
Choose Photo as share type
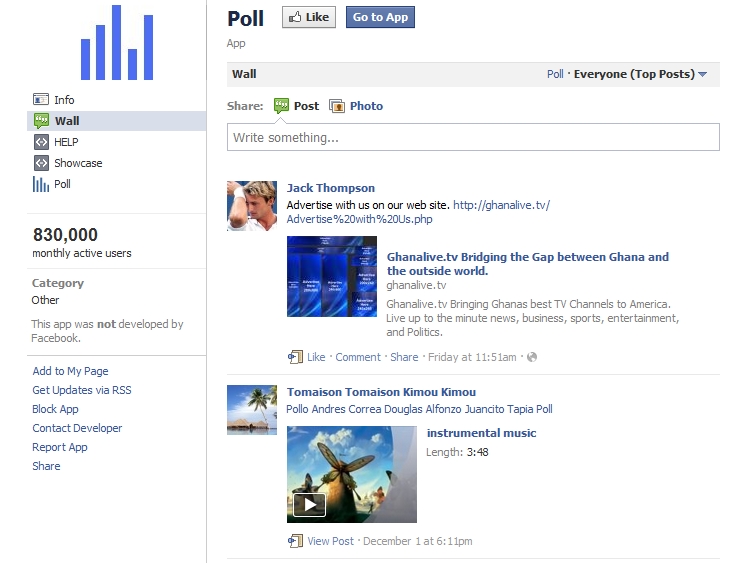[366, 106]
